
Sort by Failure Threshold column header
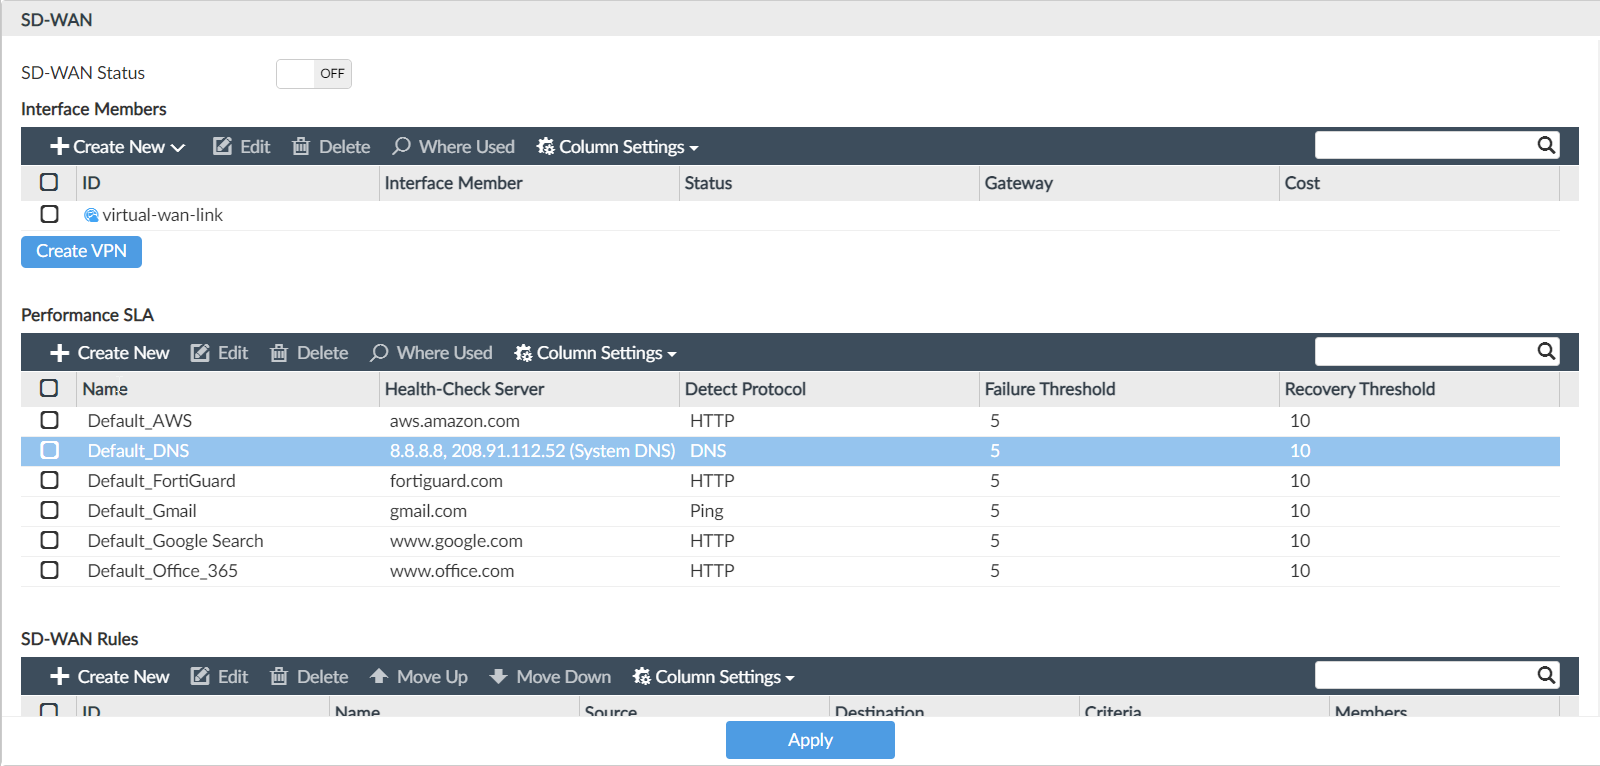tap(1050, 389)
